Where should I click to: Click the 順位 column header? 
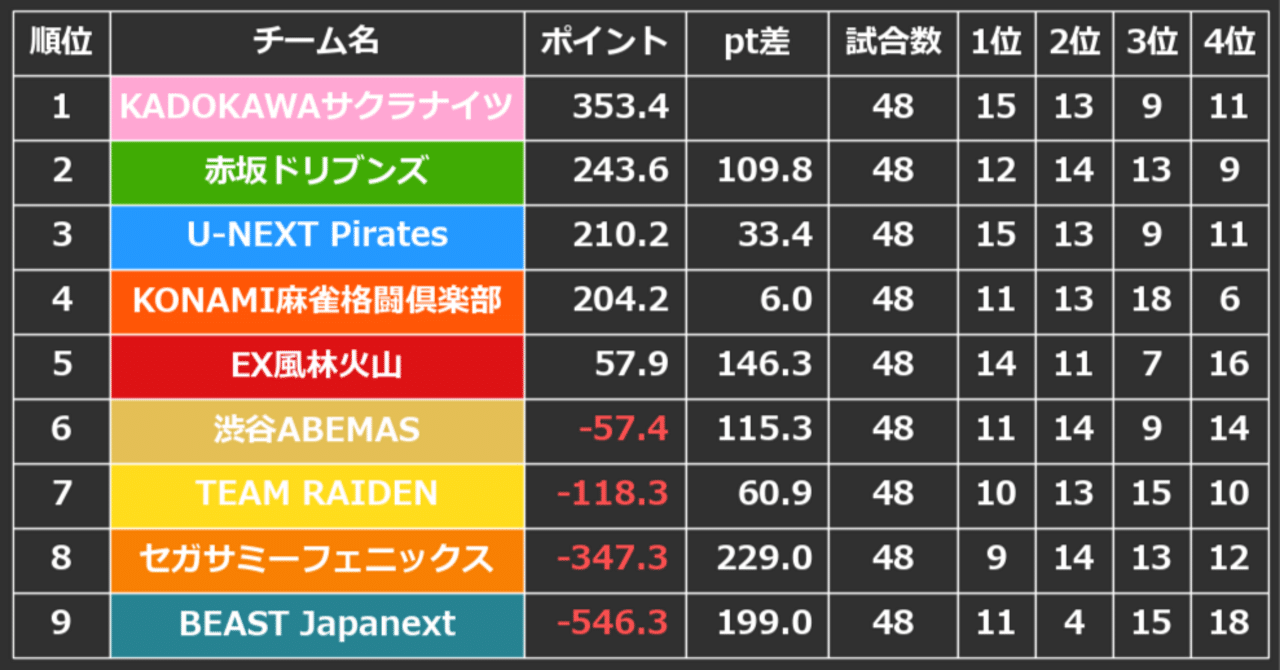(62, 43)
